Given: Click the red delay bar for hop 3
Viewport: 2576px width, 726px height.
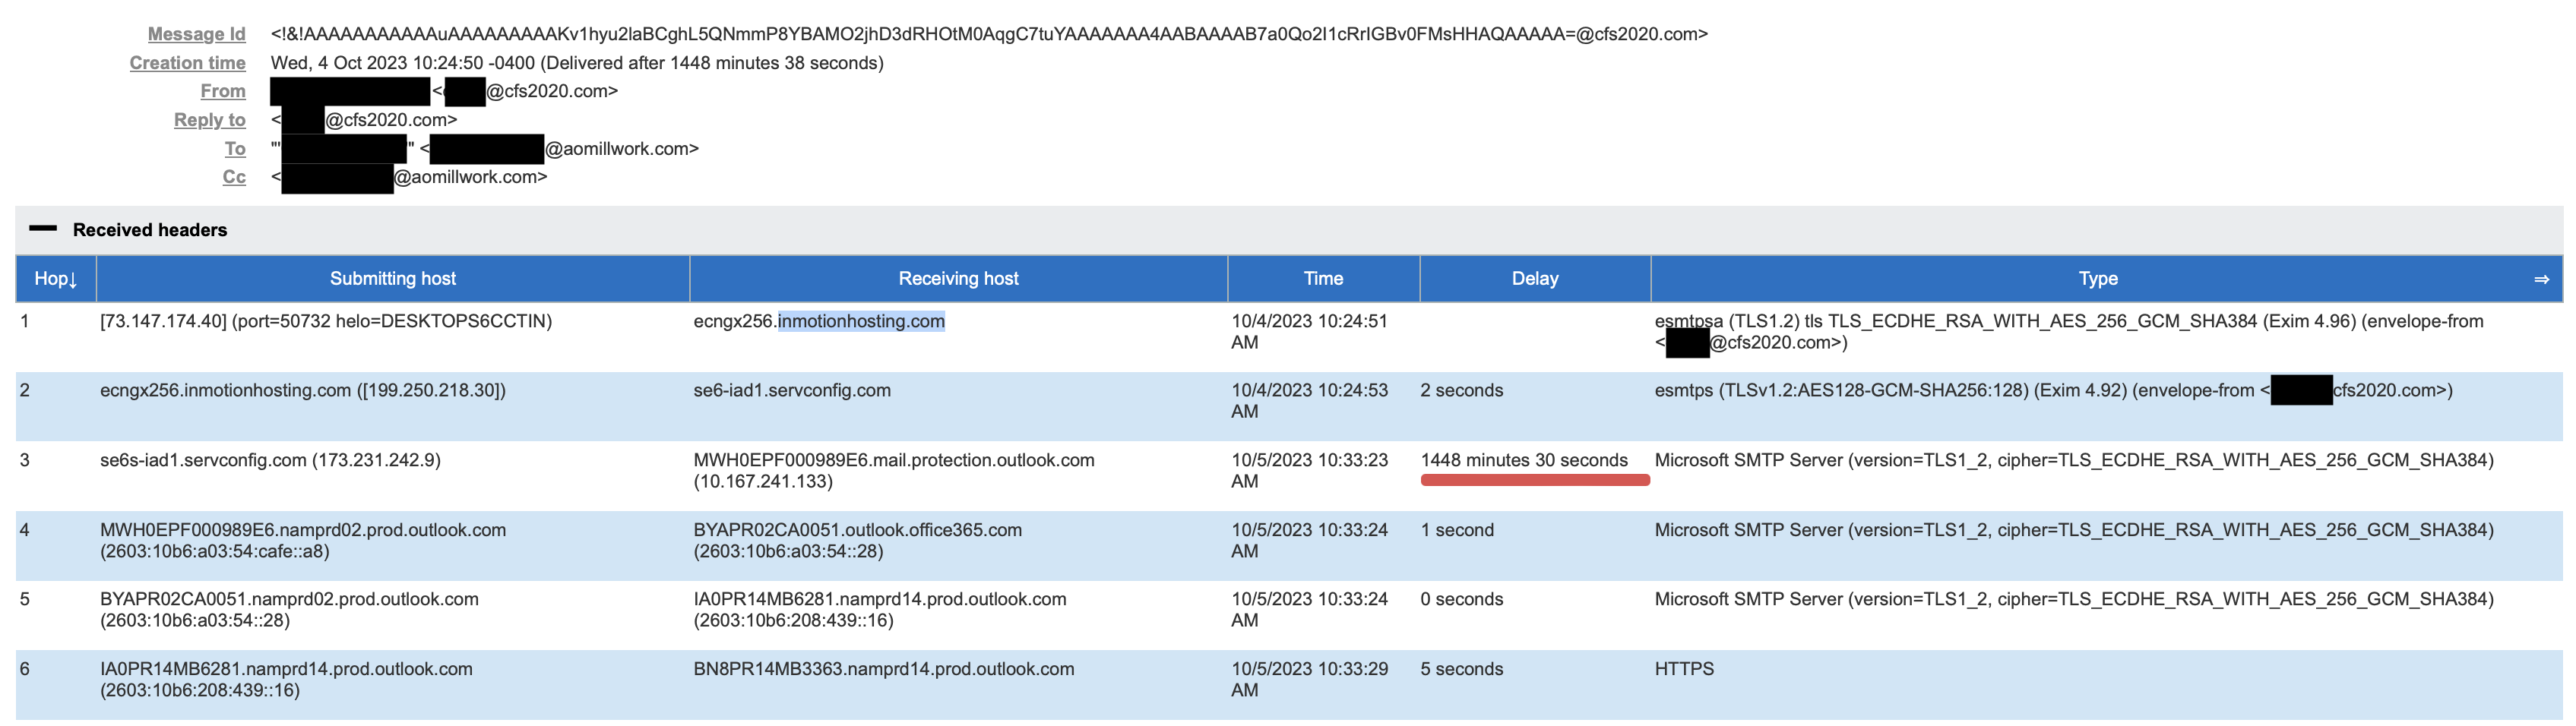Looking at the screenshot, I should (1534, 481).
